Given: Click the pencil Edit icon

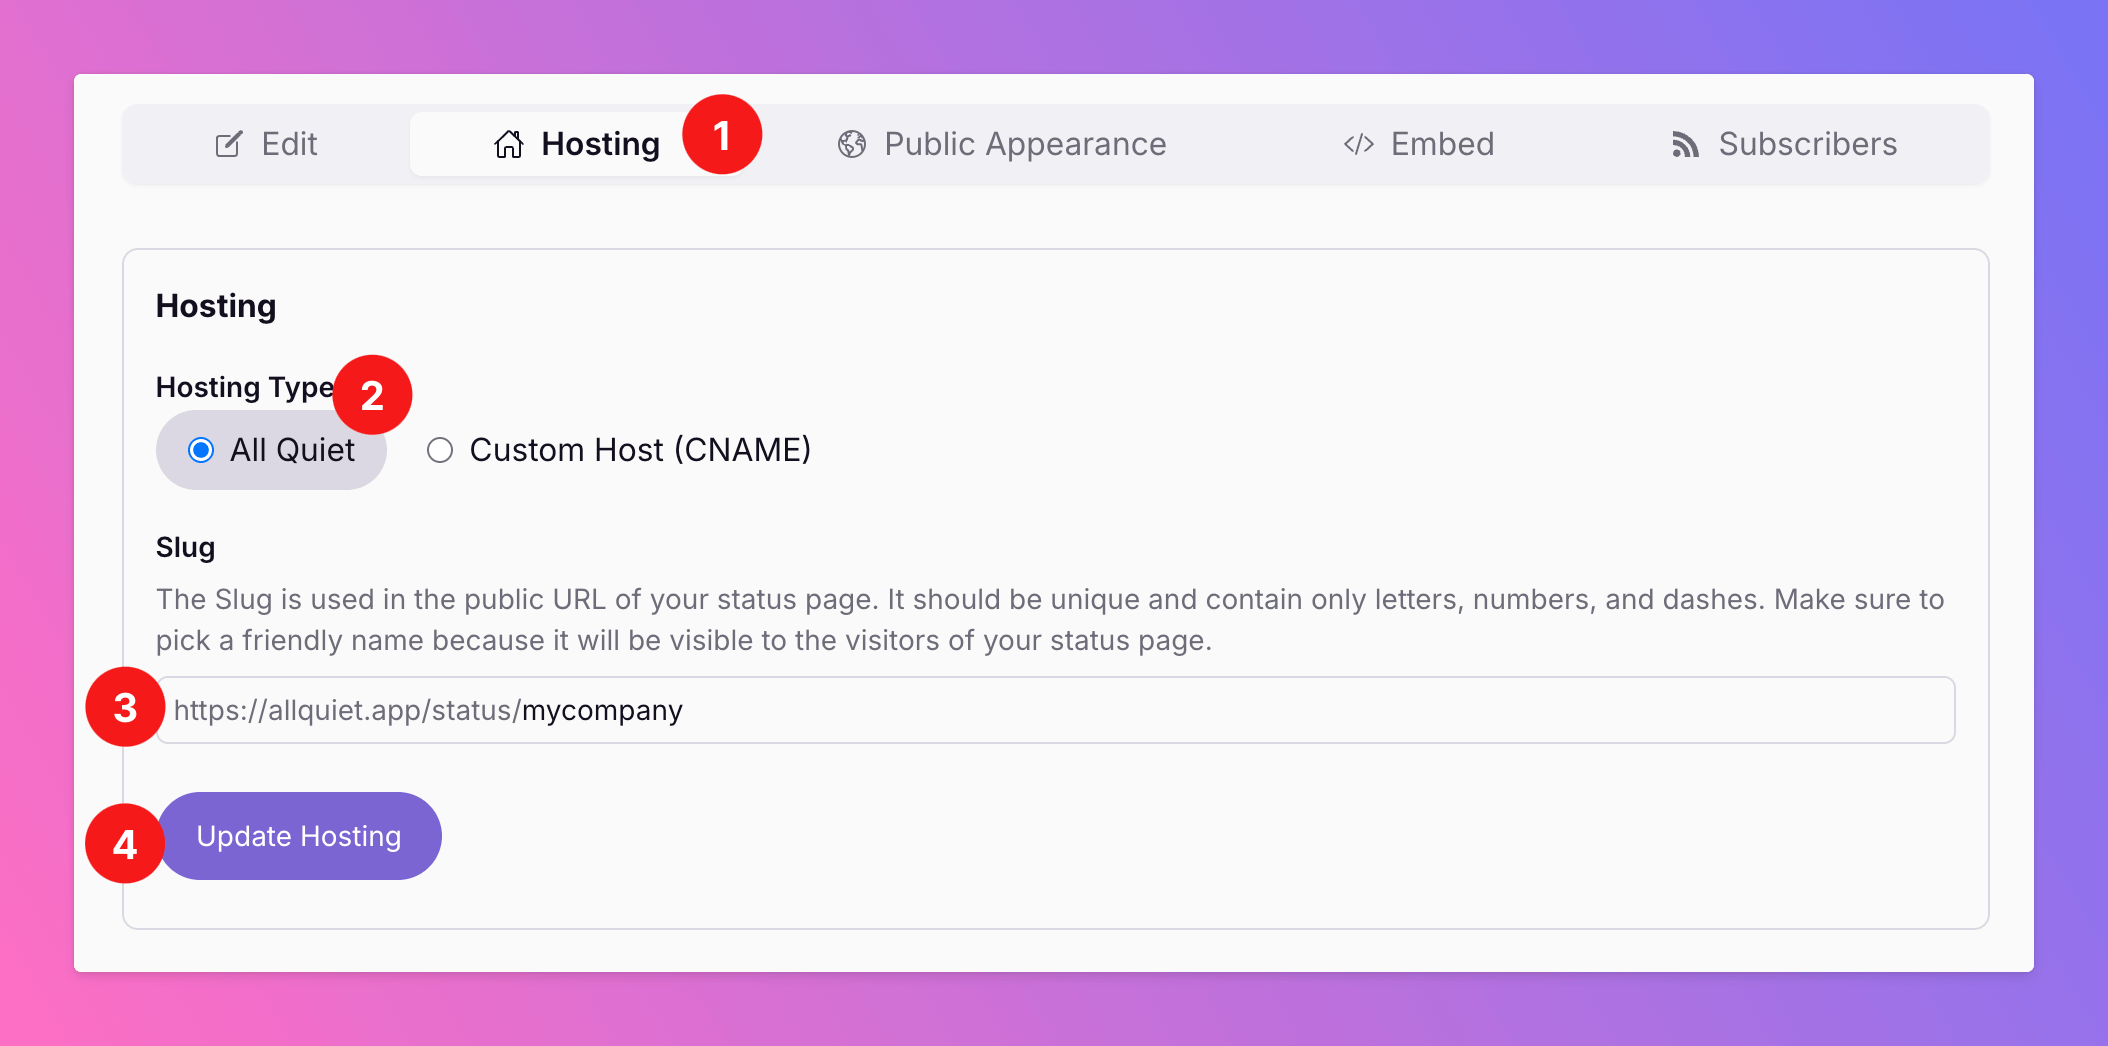Looking at the screenshot, I should [x=228, y=144].
